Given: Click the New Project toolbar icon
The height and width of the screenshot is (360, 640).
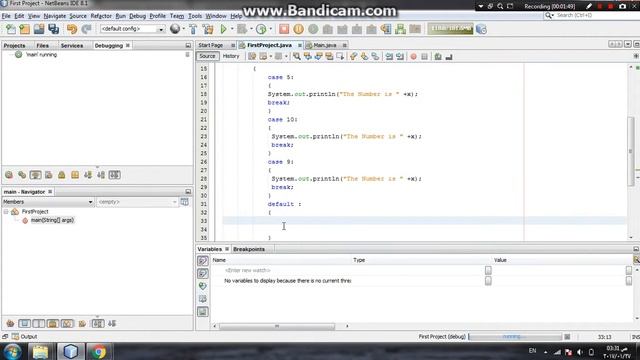Looking at the screenshot, I should point(24,29).
